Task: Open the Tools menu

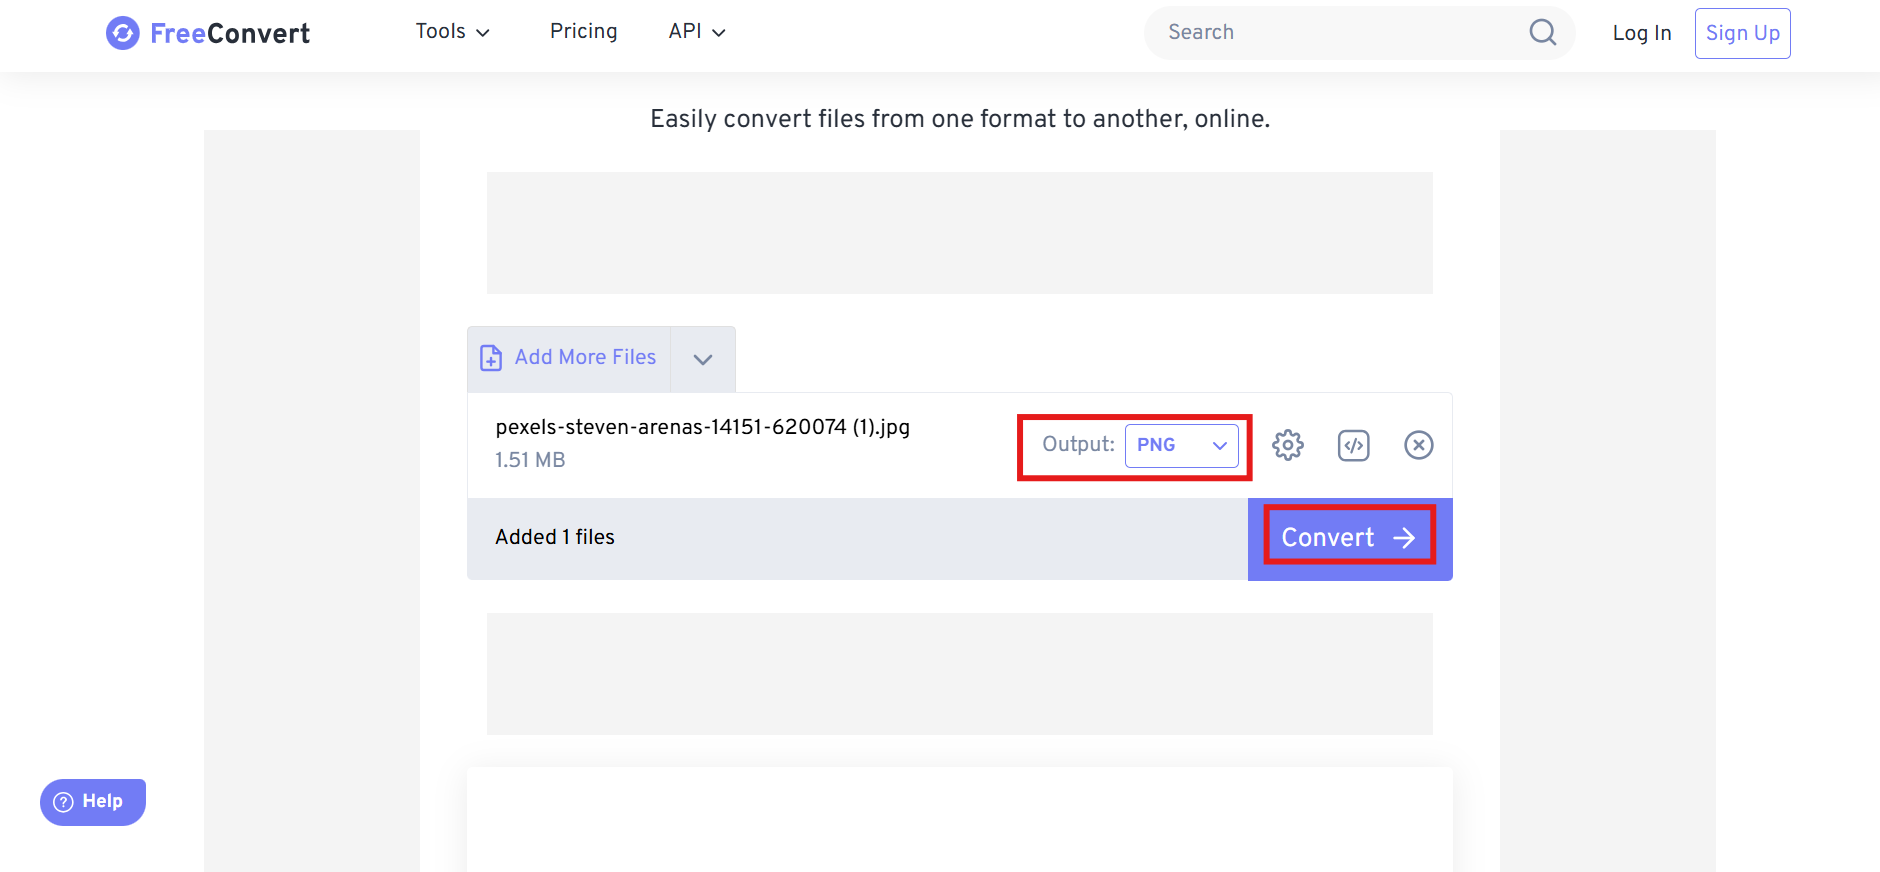Action: (x=452, y=32)
